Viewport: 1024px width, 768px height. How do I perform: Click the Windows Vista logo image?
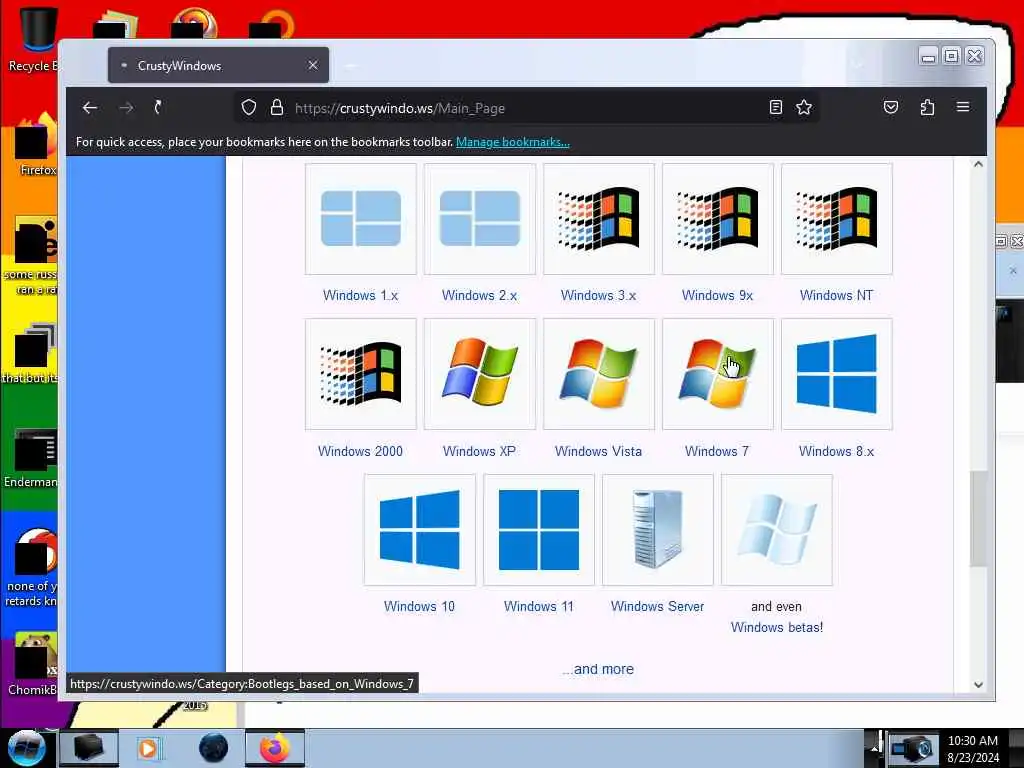(599, 374)
